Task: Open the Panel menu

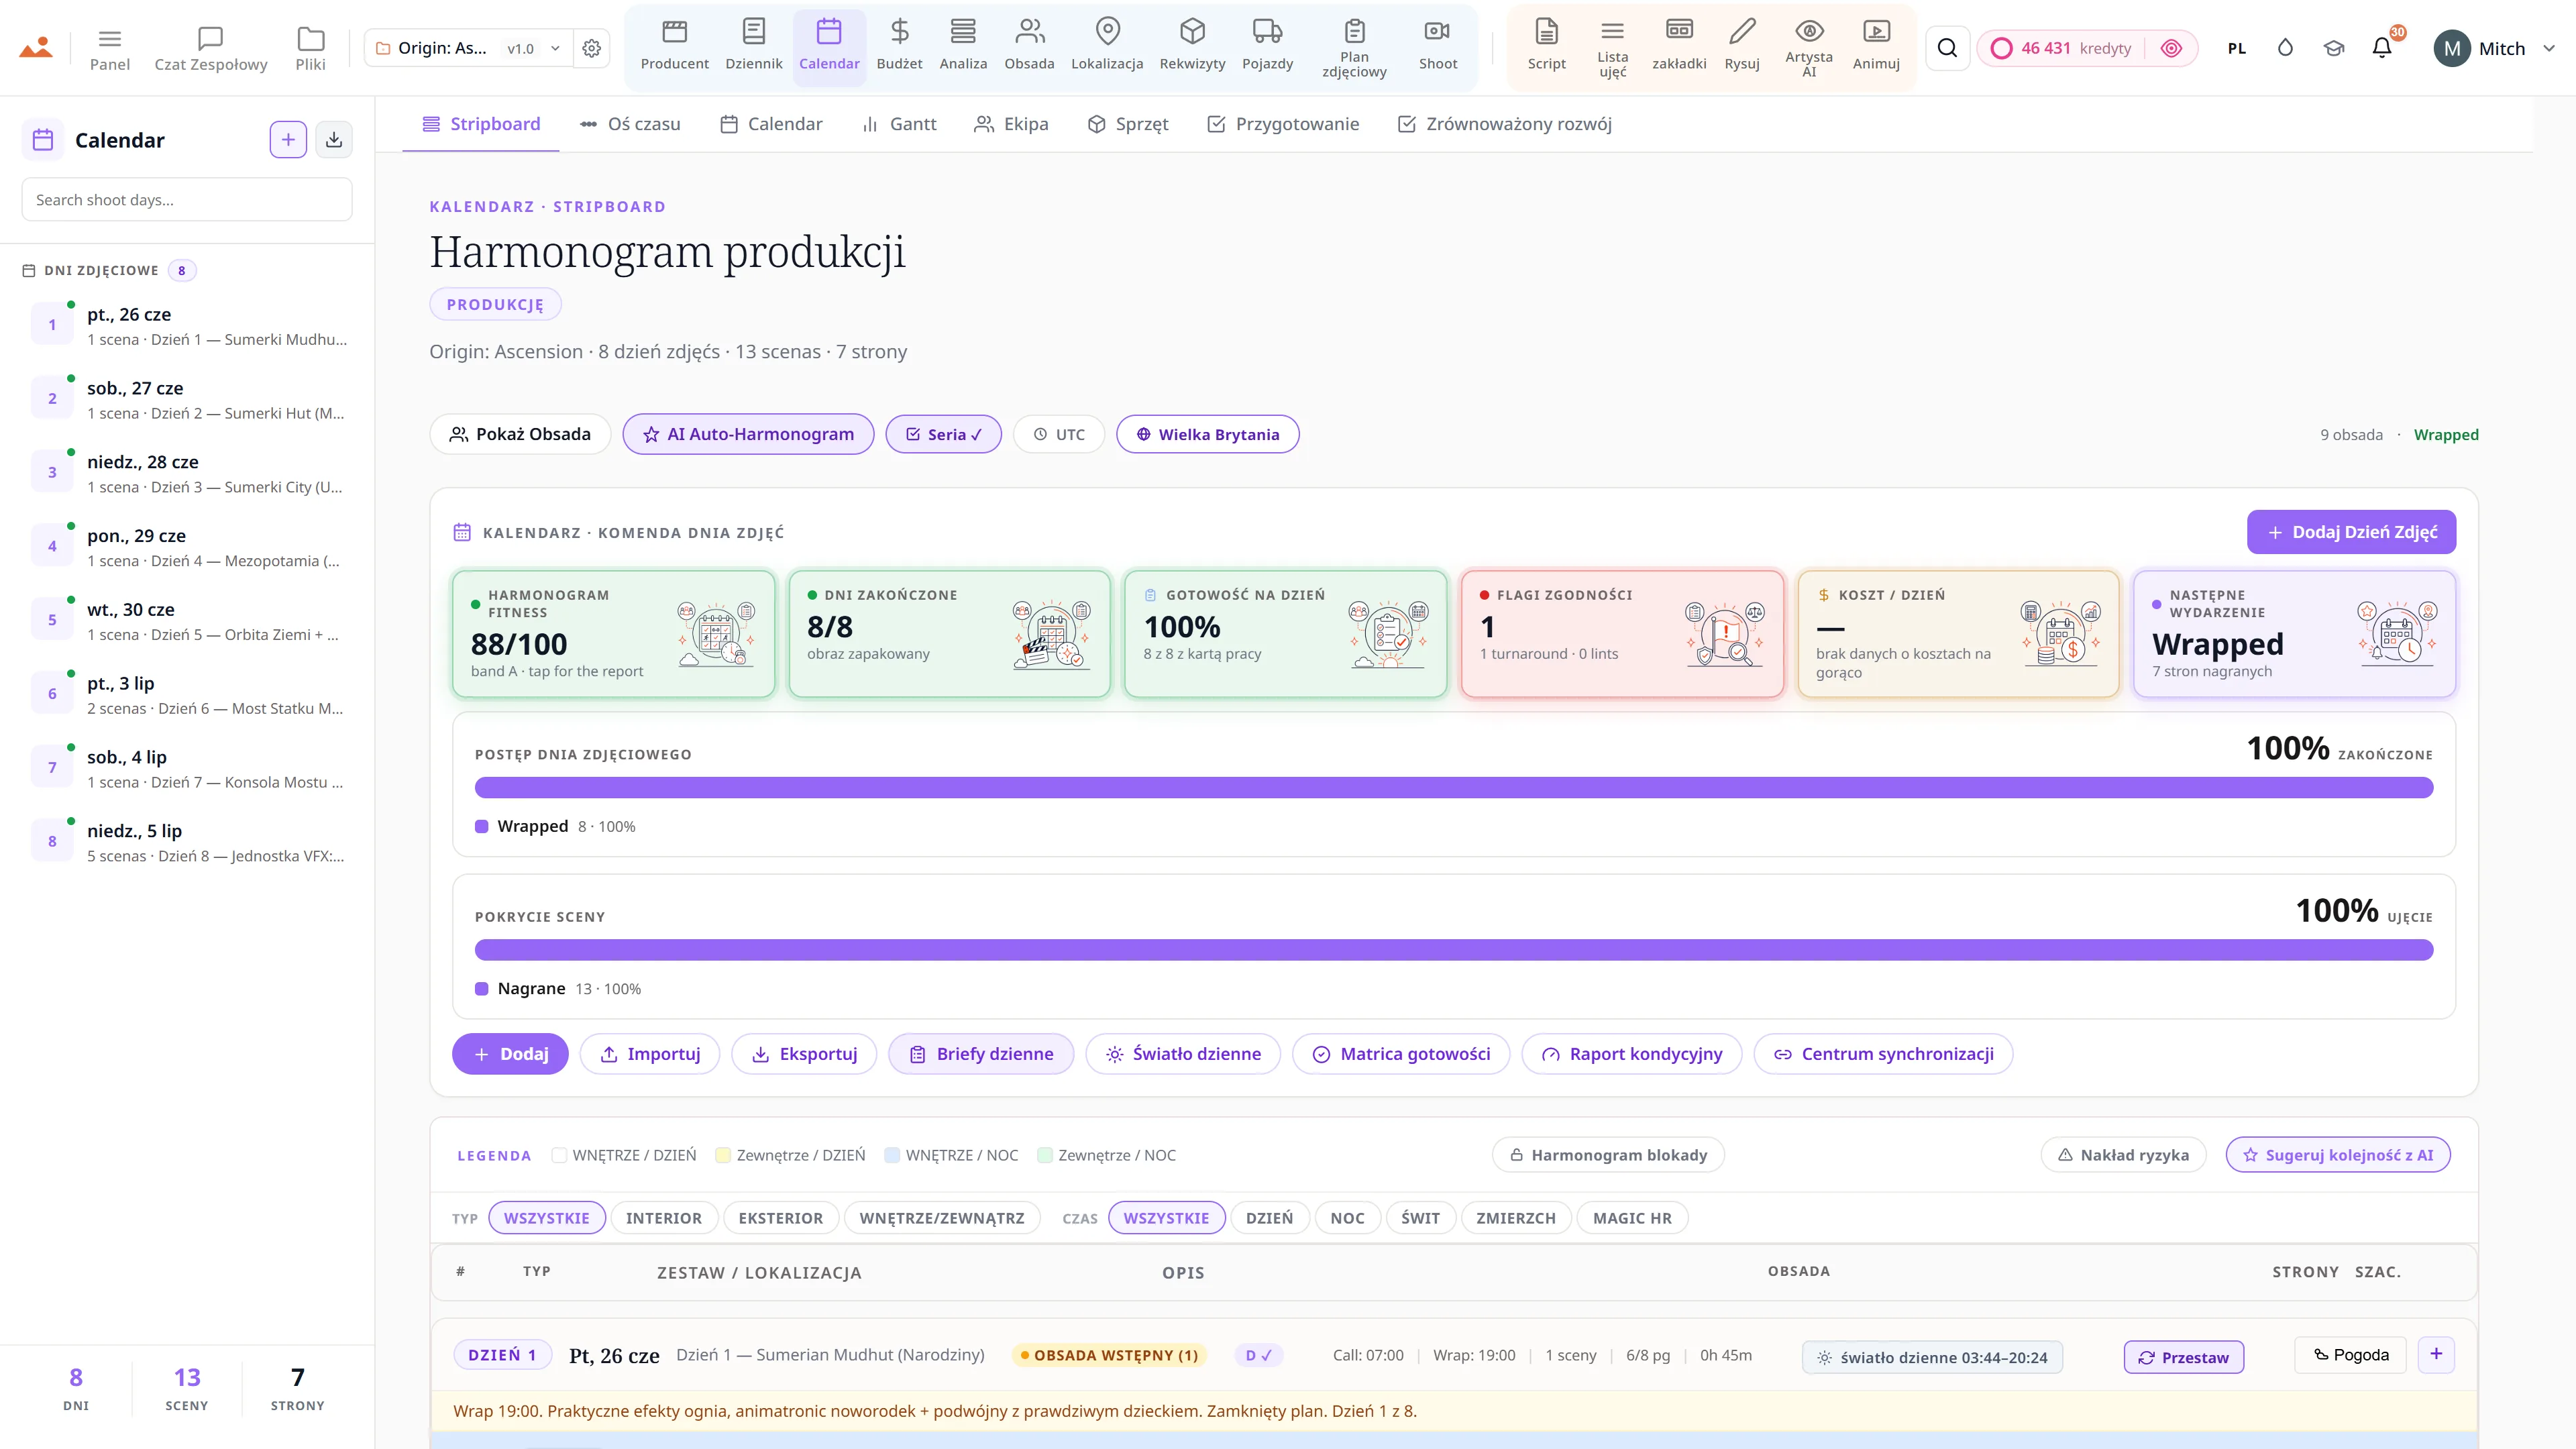Action: (x=110, y=48)
